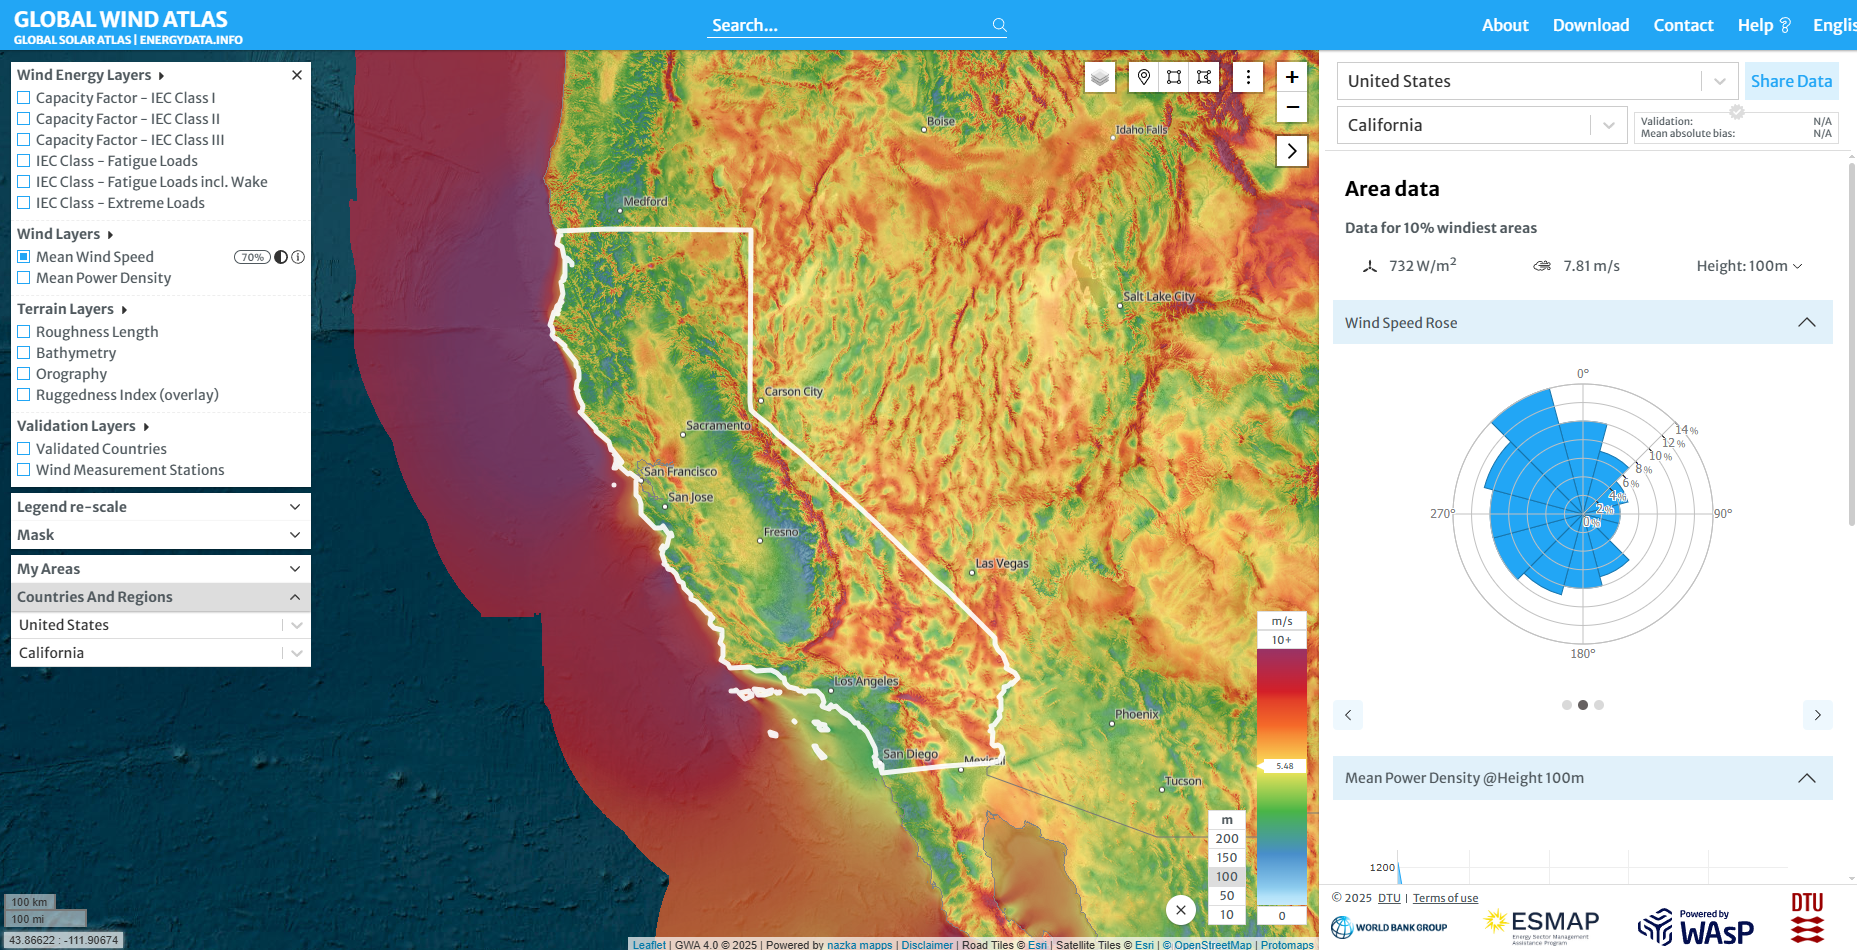The image size is (1857, 950).
Task: Toggle IEC Class Fatigue Loads checkbox
Action: 24,161
